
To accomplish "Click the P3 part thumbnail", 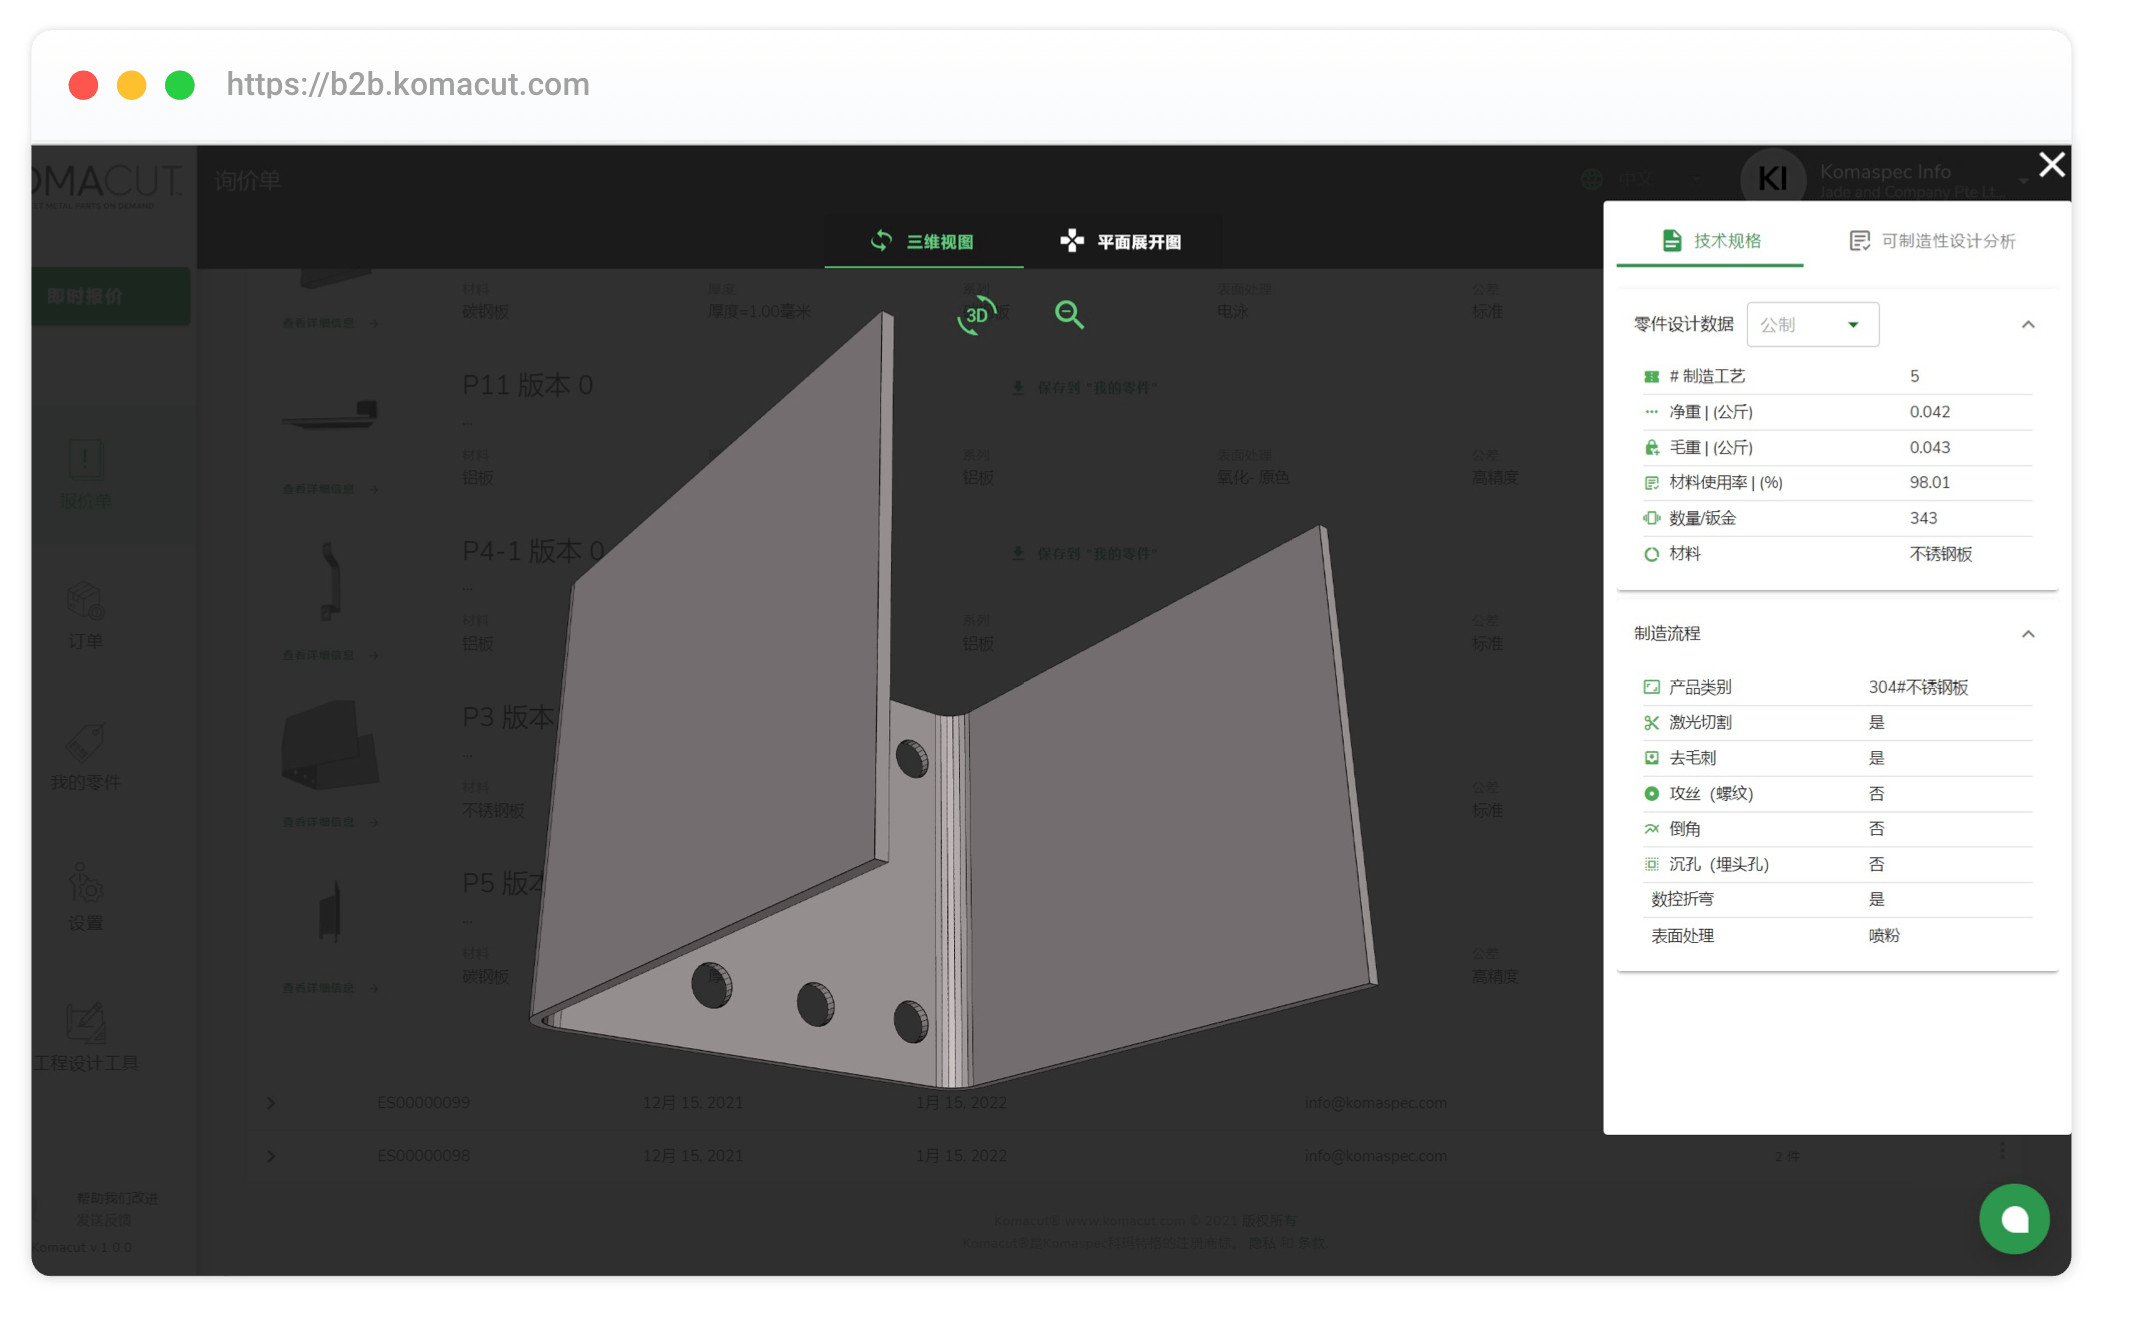I will pos(330,745).
